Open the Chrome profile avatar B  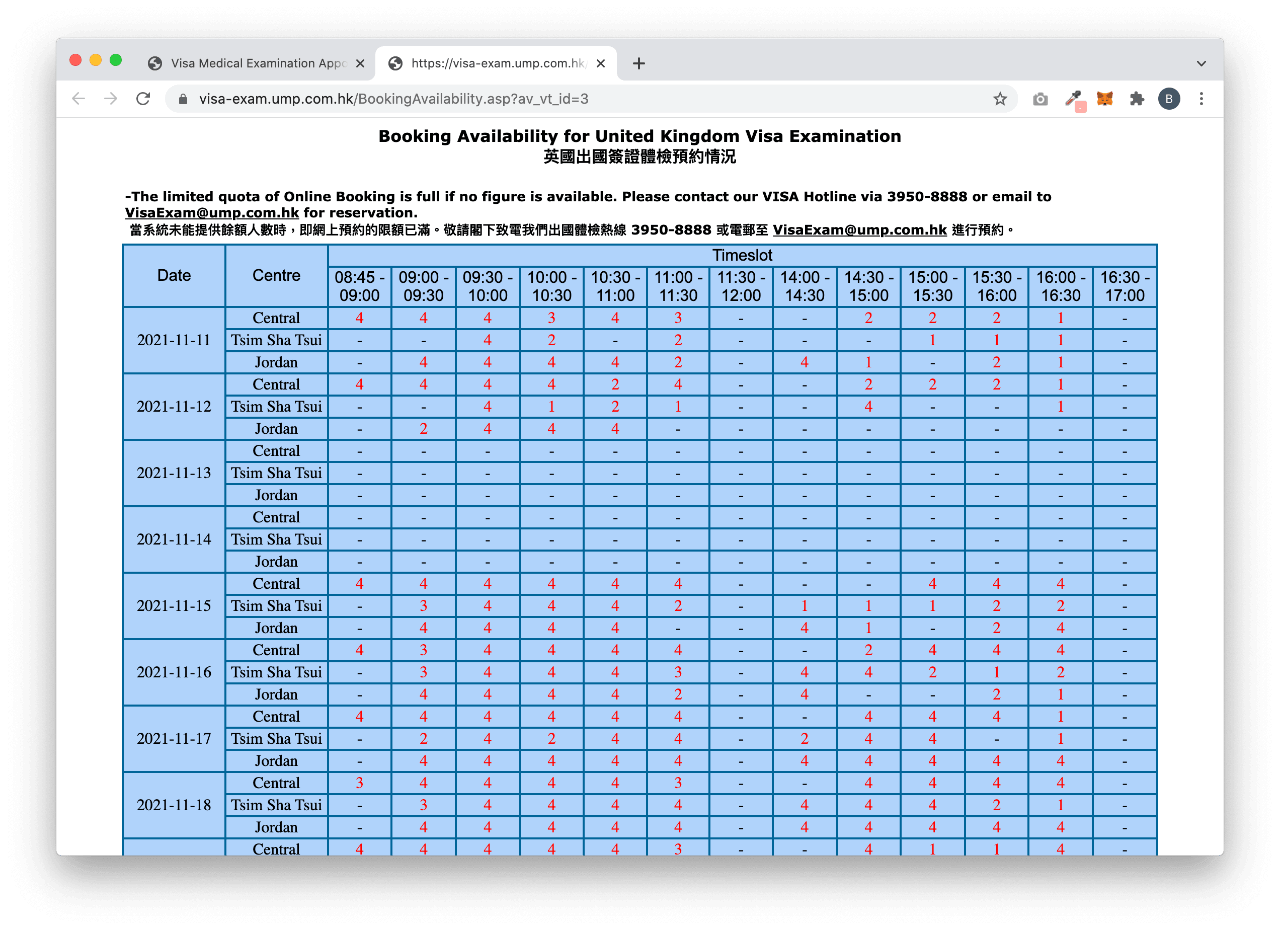pyautogui.click(x=1169, y=99)
